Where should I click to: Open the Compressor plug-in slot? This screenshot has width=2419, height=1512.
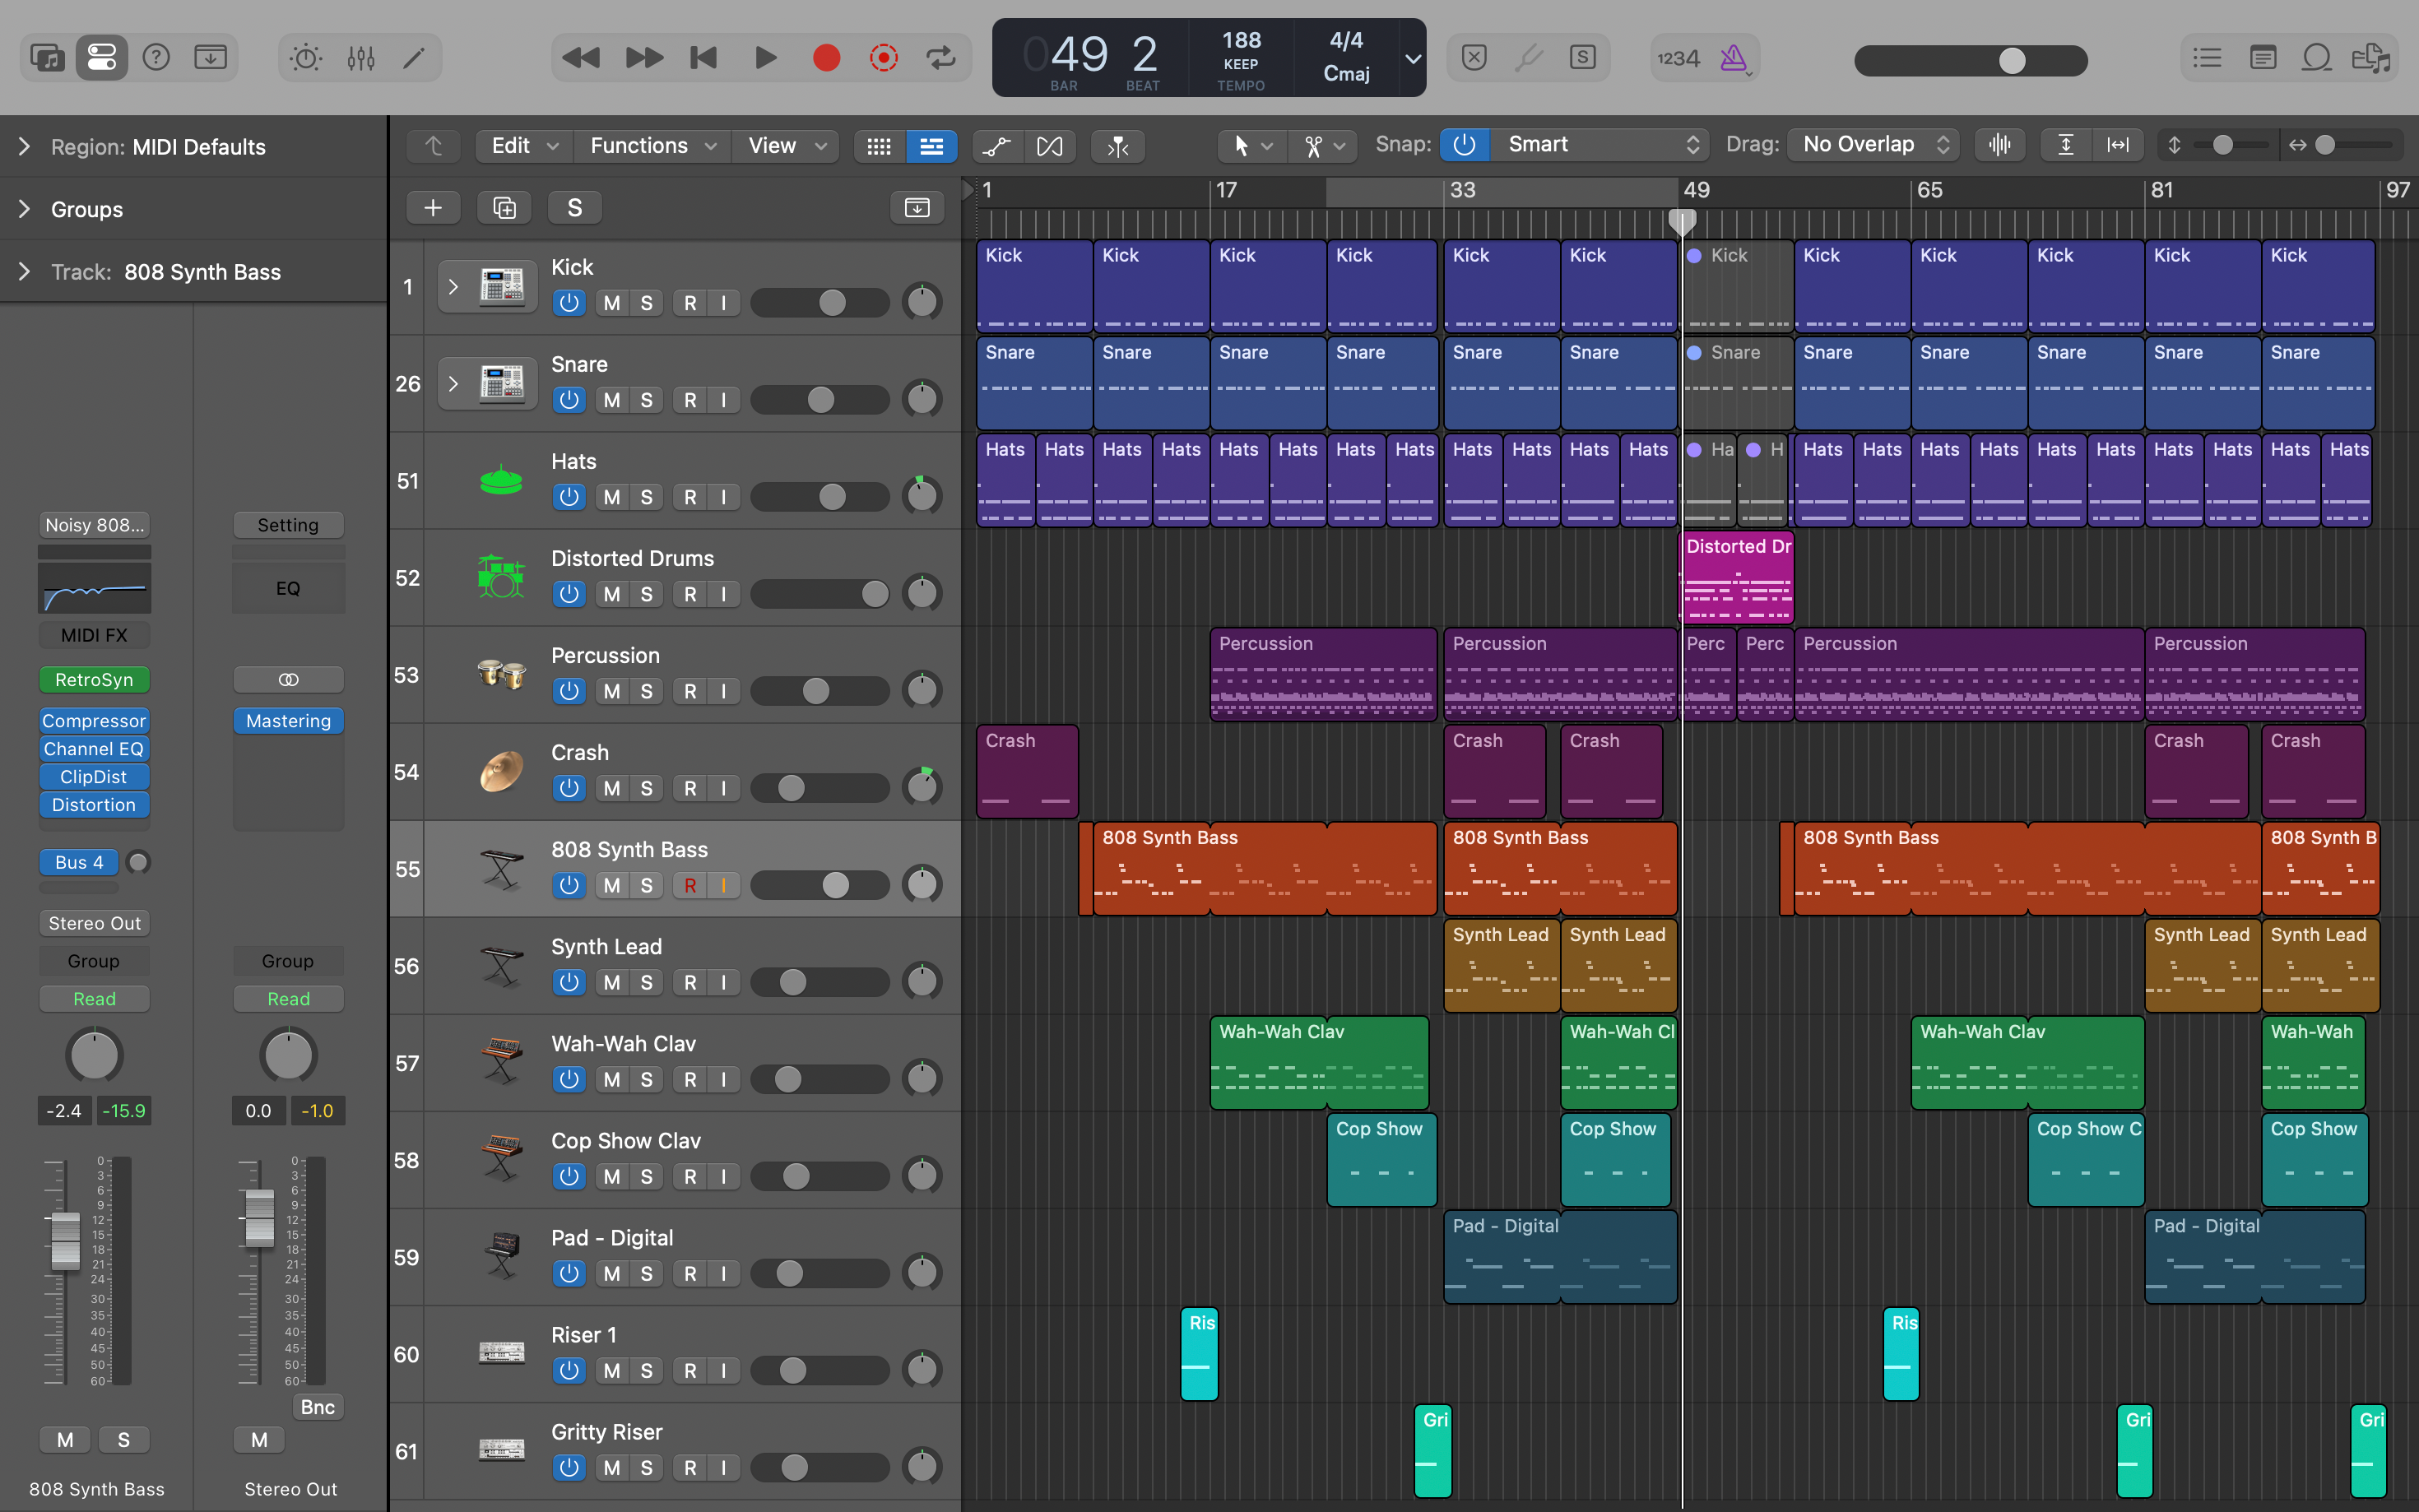94,721
